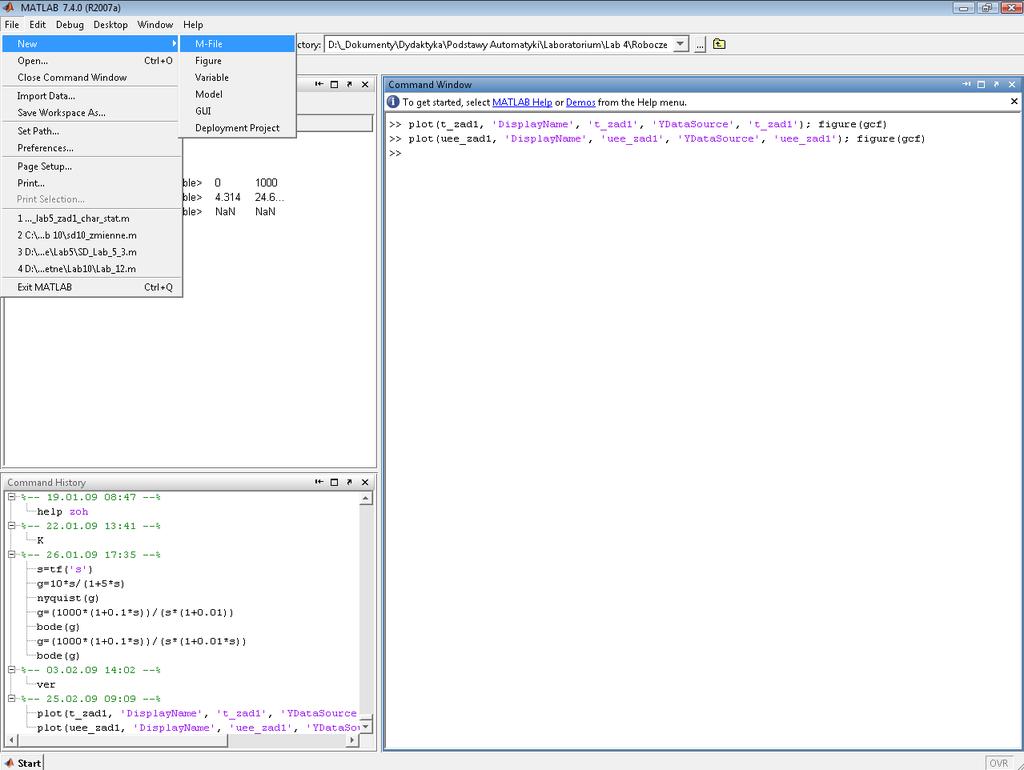Image resolution: width=1024 pixels, height=770 pixels.
Task: Click the Command History scroll down arrow
Action: tap(366, 726)
